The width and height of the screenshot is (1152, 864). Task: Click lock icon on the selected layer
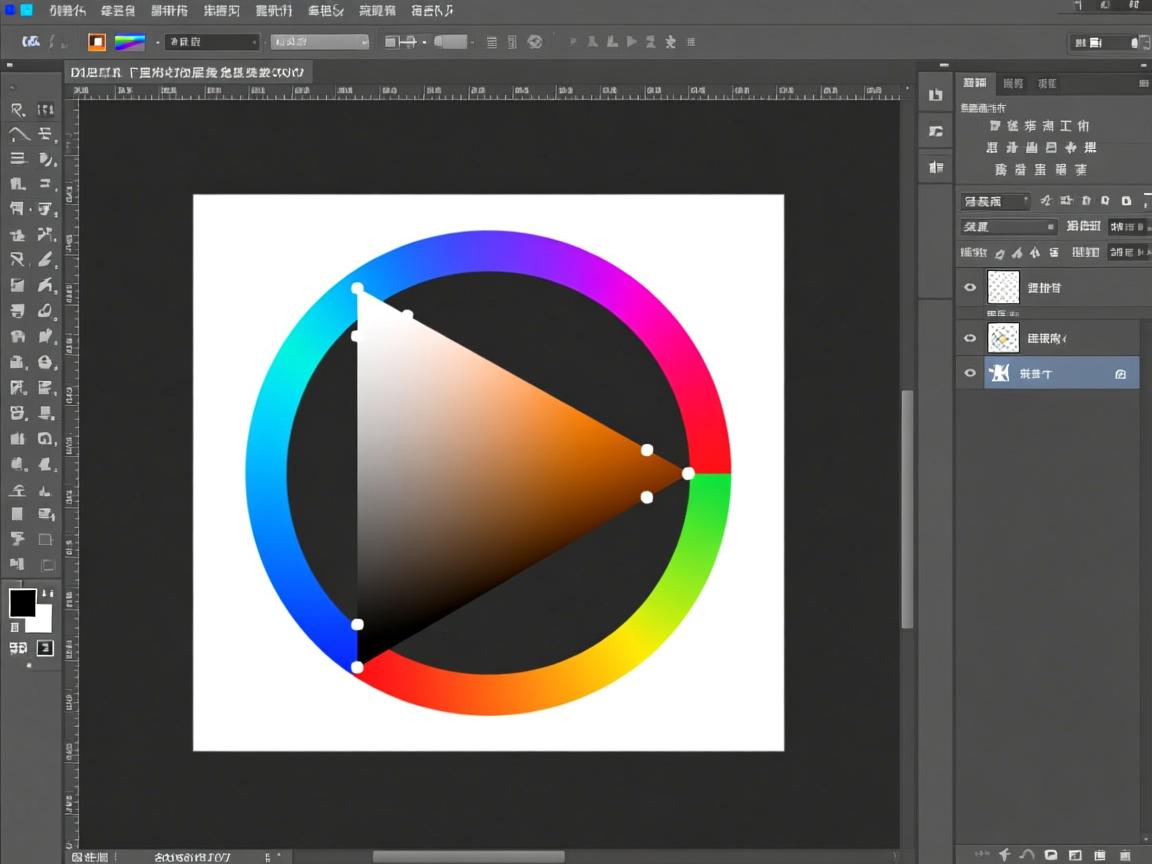(x=1120, y=374)
